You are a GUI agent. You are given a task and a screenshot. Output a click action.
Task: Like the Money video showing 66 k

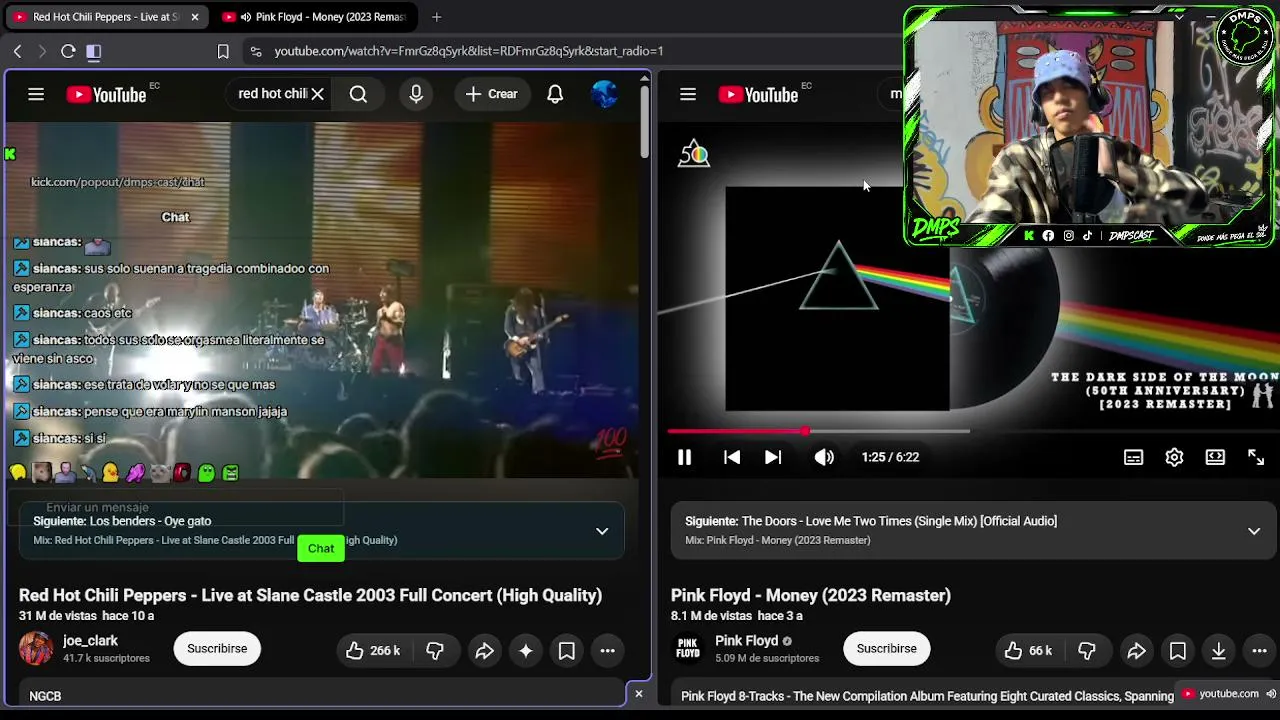click(1027, 651)
